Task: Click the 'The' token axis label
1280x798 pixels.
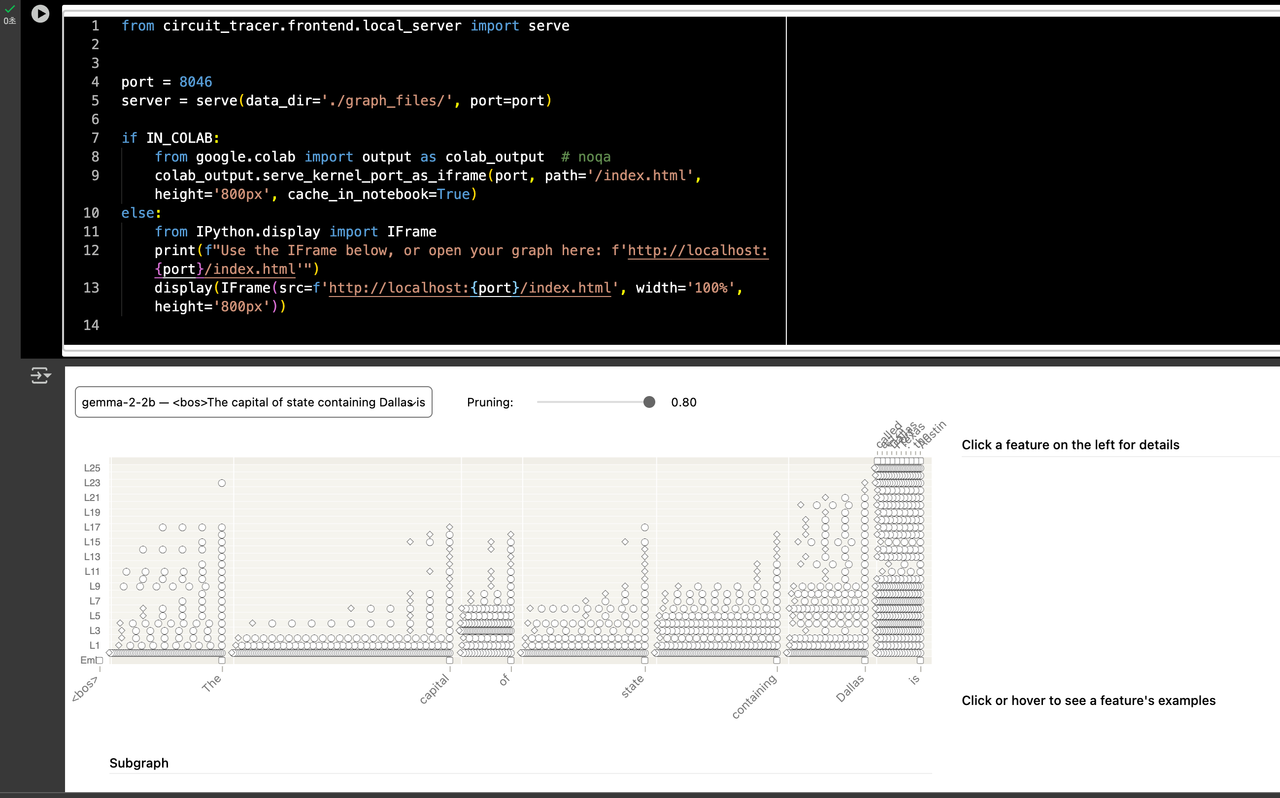Action: click(211, 684)
